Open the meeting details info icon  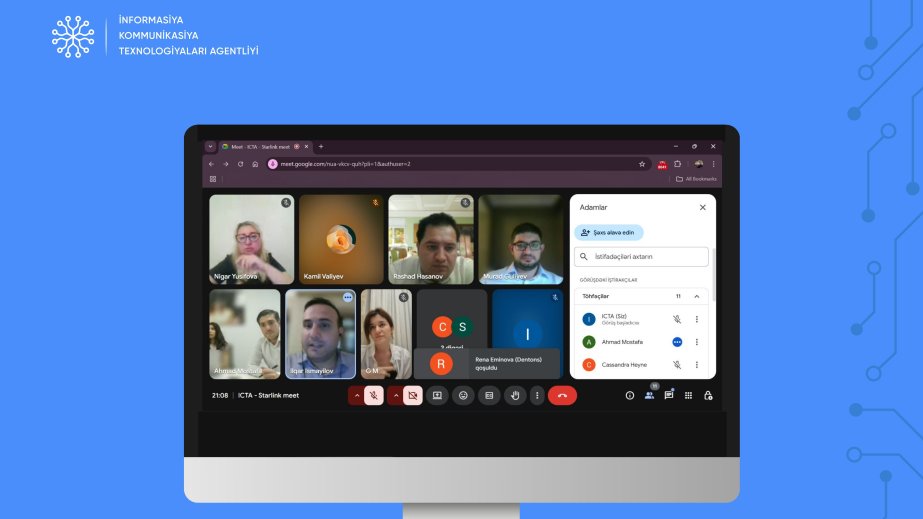point(630,395)
